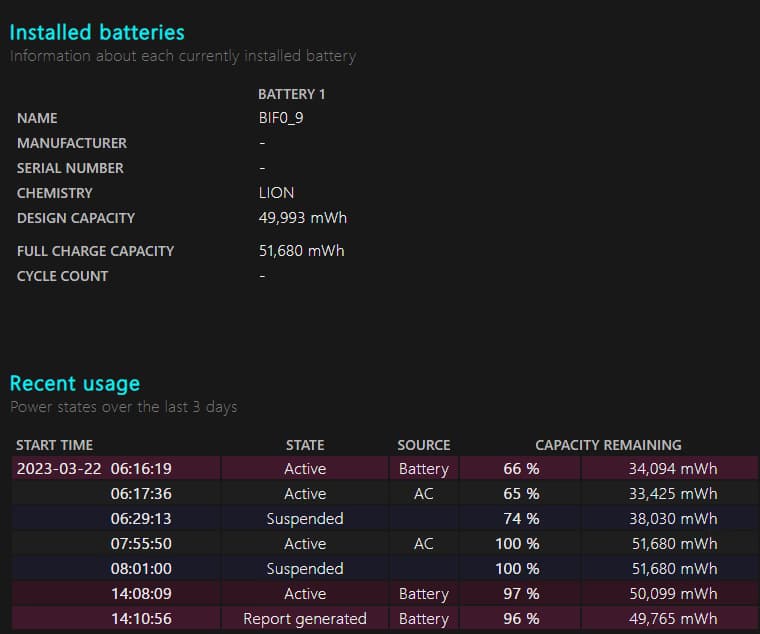Click the Cycle Count label
Screen dimensions: 760x634
pyautogui.click(x=62, y=276)
